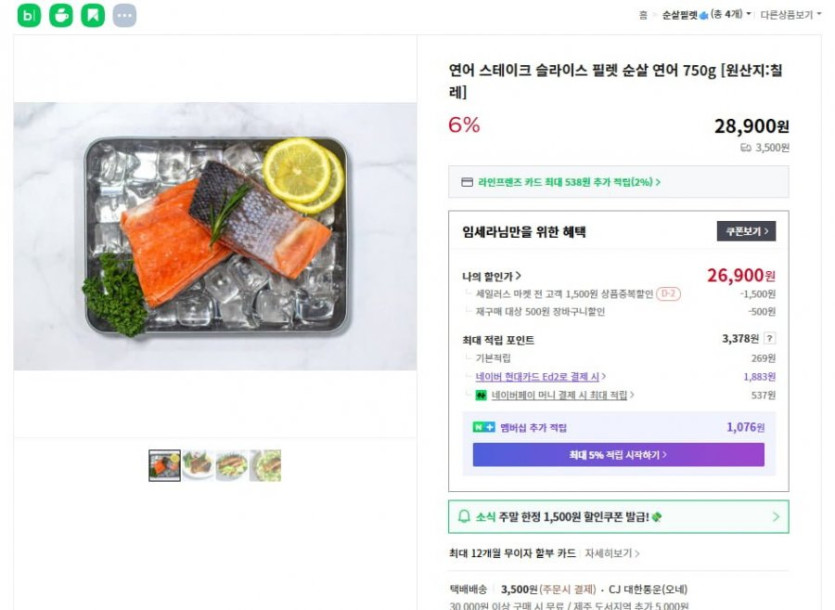Expand the 나의 할인가 details
Viewport: 835px width, 610px height.
coord(492,276)
